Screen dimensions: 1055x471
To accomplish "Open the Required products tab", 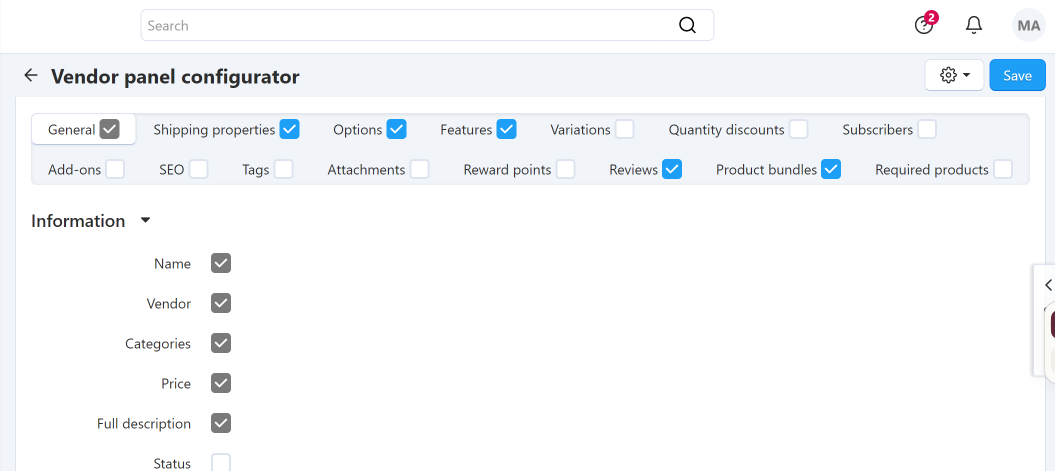I will pyautogui.click(x=932, y=170).
